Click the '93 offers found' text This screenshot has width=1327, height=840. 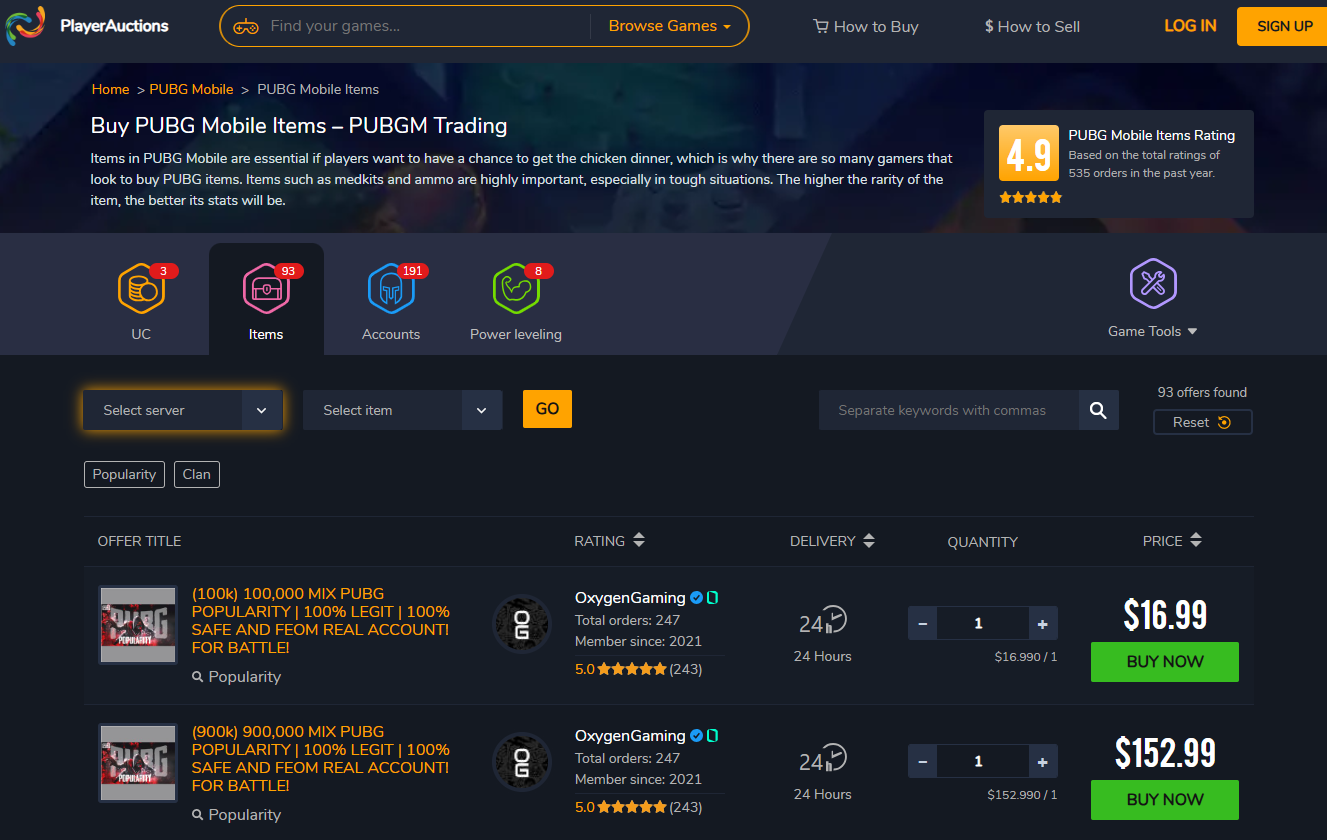pos(1202,392)
